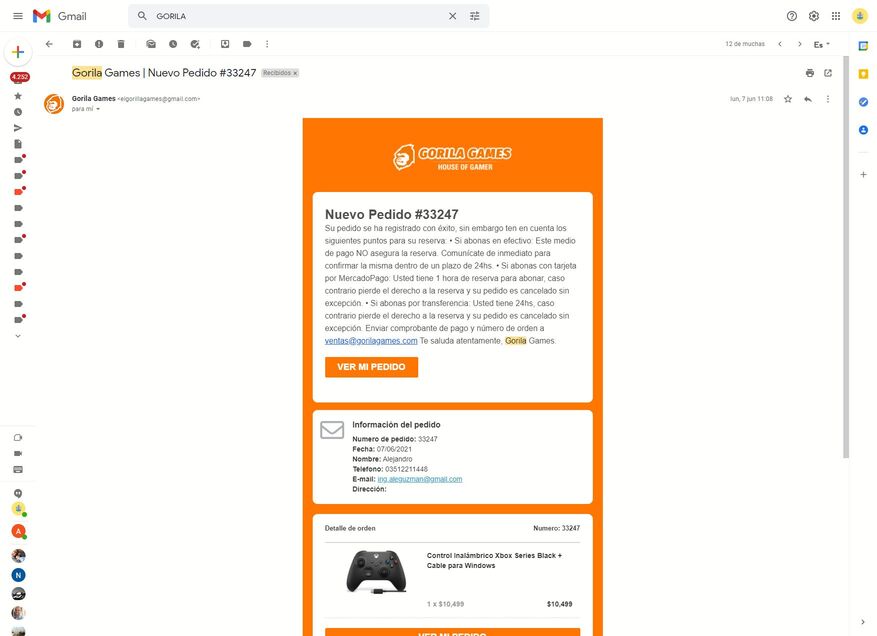
Task: Reply to Gorila Games message
Action: (807, 99)
